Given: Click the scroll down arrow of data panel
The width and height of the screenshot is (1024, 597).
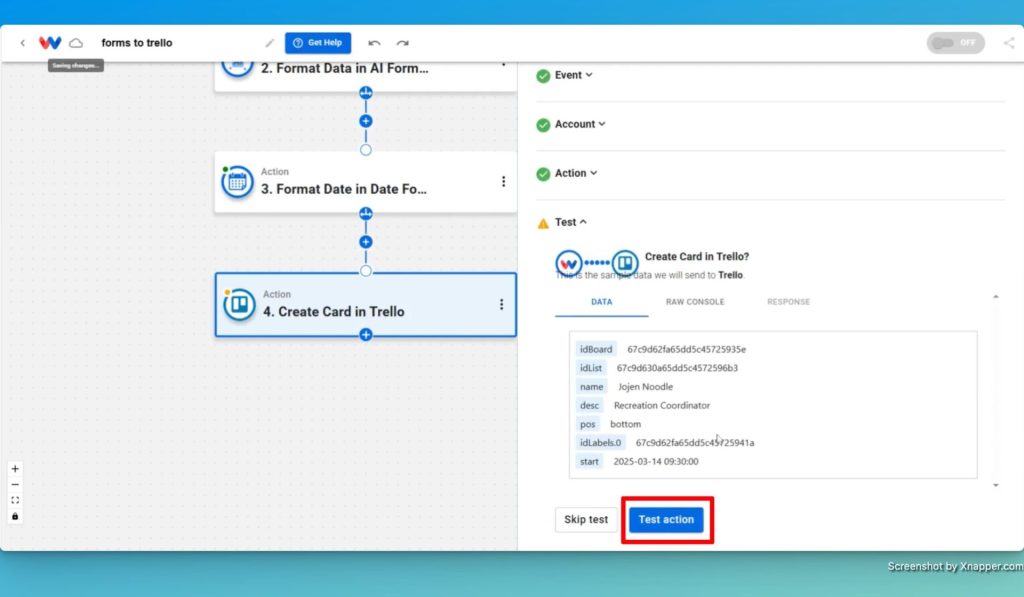Looking at the screenshot, I should point(996,485).
